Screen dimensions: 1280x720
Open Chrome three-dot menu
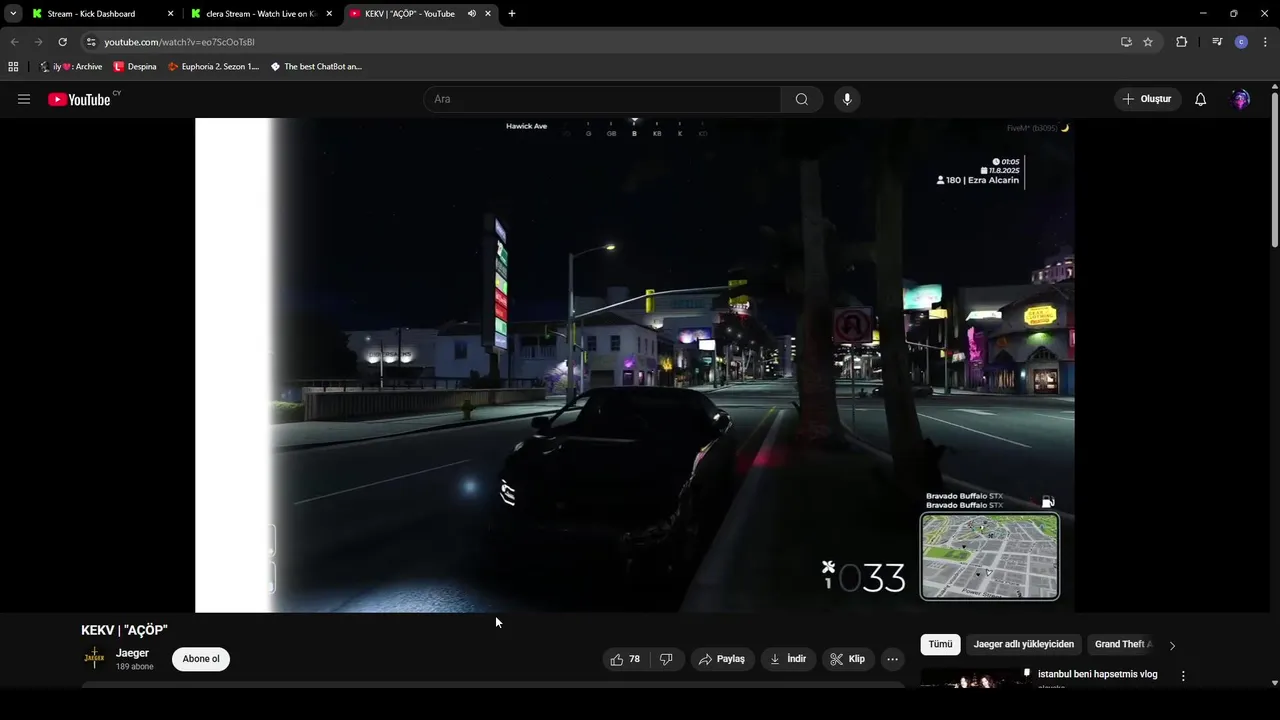[1264, 42]
